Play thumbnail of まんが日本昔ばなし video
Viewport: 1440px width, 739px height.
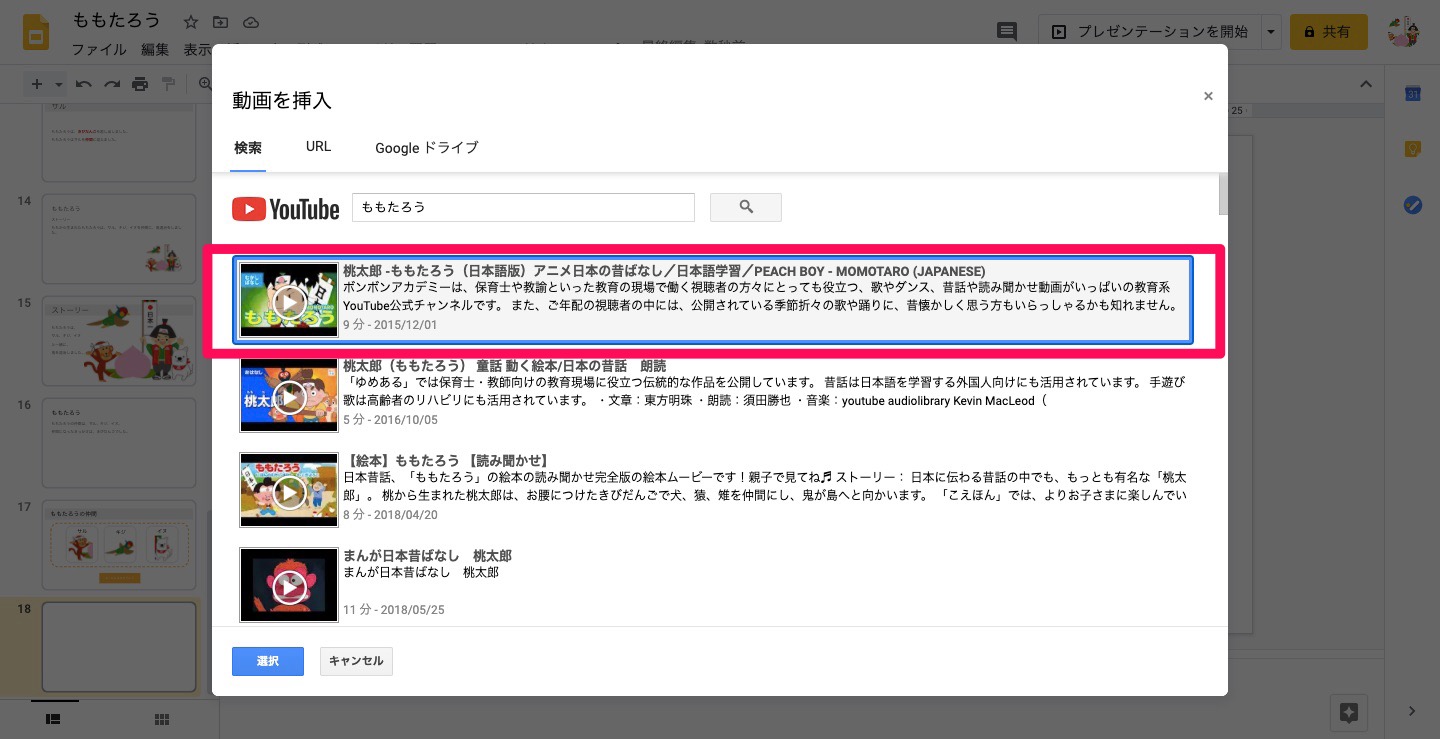point(289,585)
